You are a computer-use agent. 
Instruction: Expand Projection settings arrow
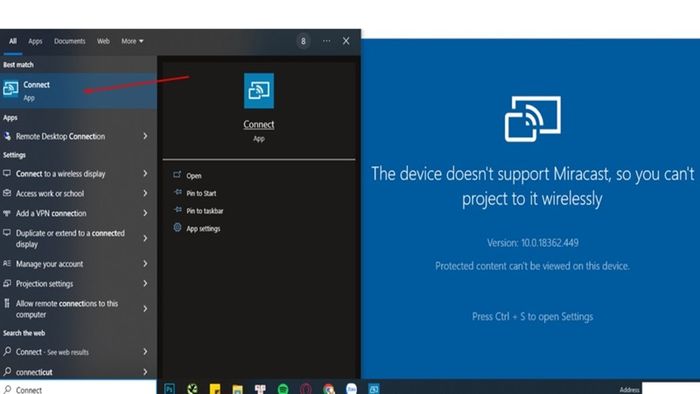[x=146, y=283]
